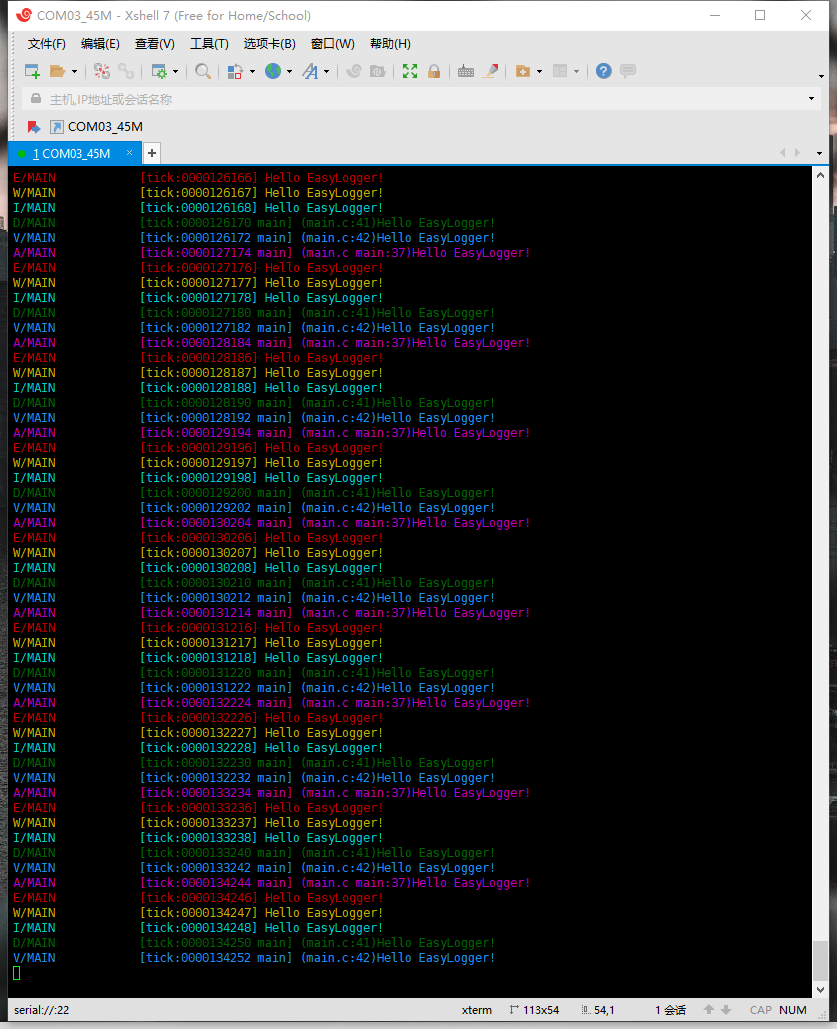This screenshot has width=837, height=1029.
Task: Open an existing session via folder icon
Action: point(58,71)
